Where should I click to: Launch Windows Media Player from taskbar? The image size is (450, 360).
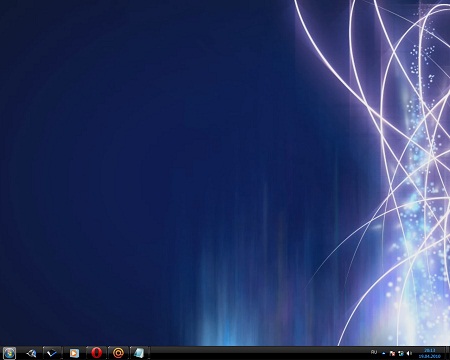coord(74,353)
